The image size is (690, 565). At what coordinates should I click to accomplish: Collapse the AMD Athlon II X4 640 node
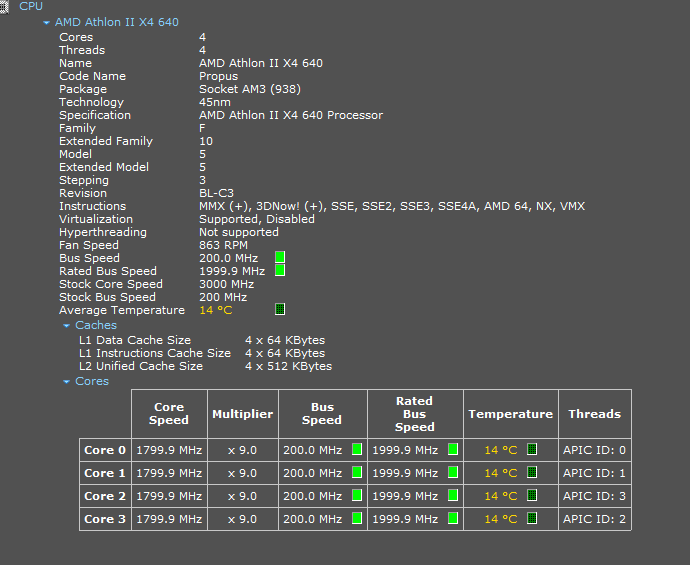[x=46, y=22]
